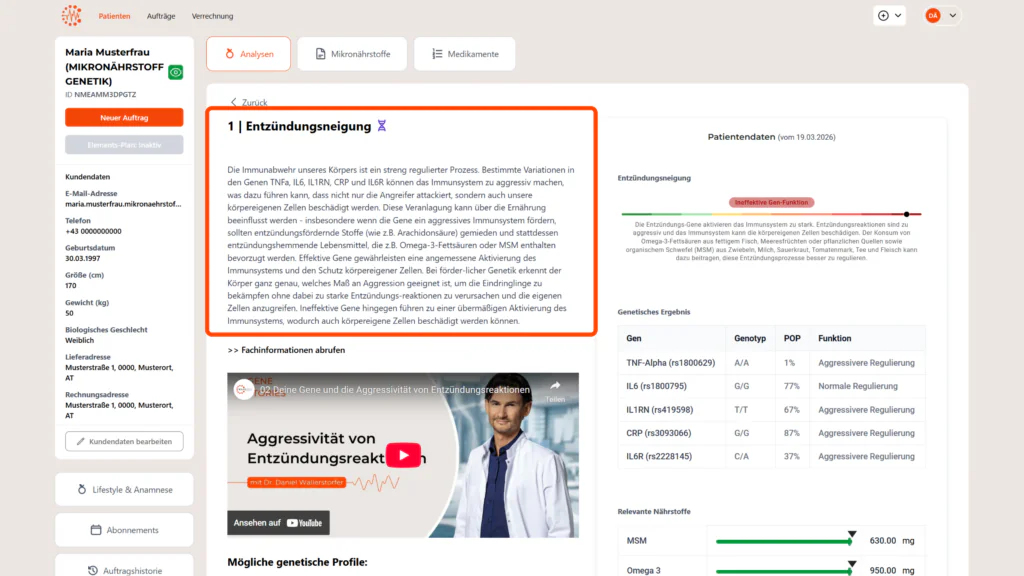Open Lifestyle & Anamnese section

[124, 490]
